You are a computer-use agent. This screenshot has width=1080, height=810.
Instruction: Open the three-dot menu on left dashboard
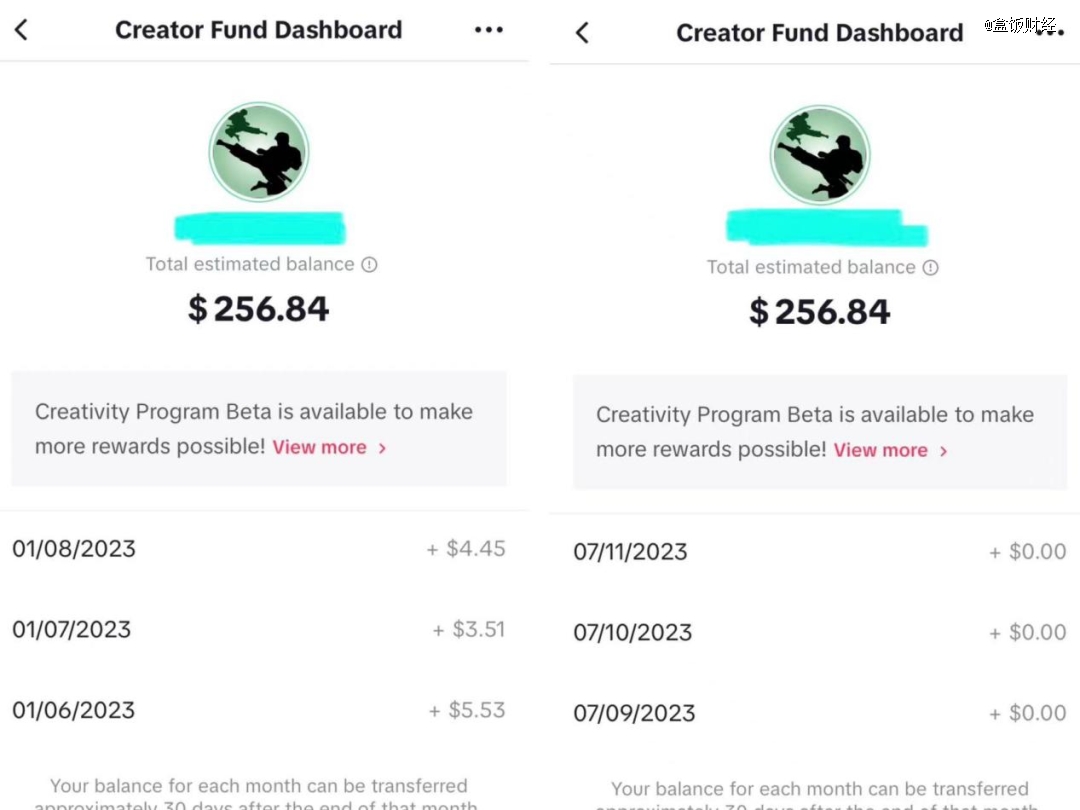coord(489,30)
